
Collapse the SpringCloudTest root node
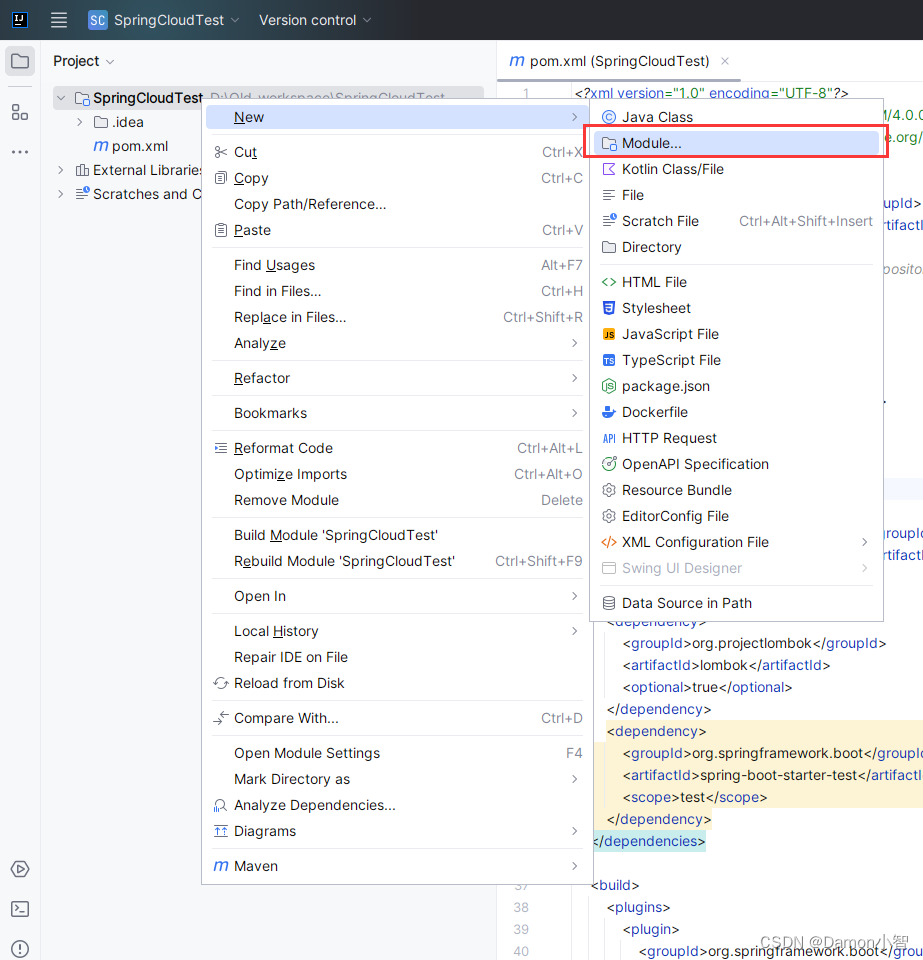61,98
